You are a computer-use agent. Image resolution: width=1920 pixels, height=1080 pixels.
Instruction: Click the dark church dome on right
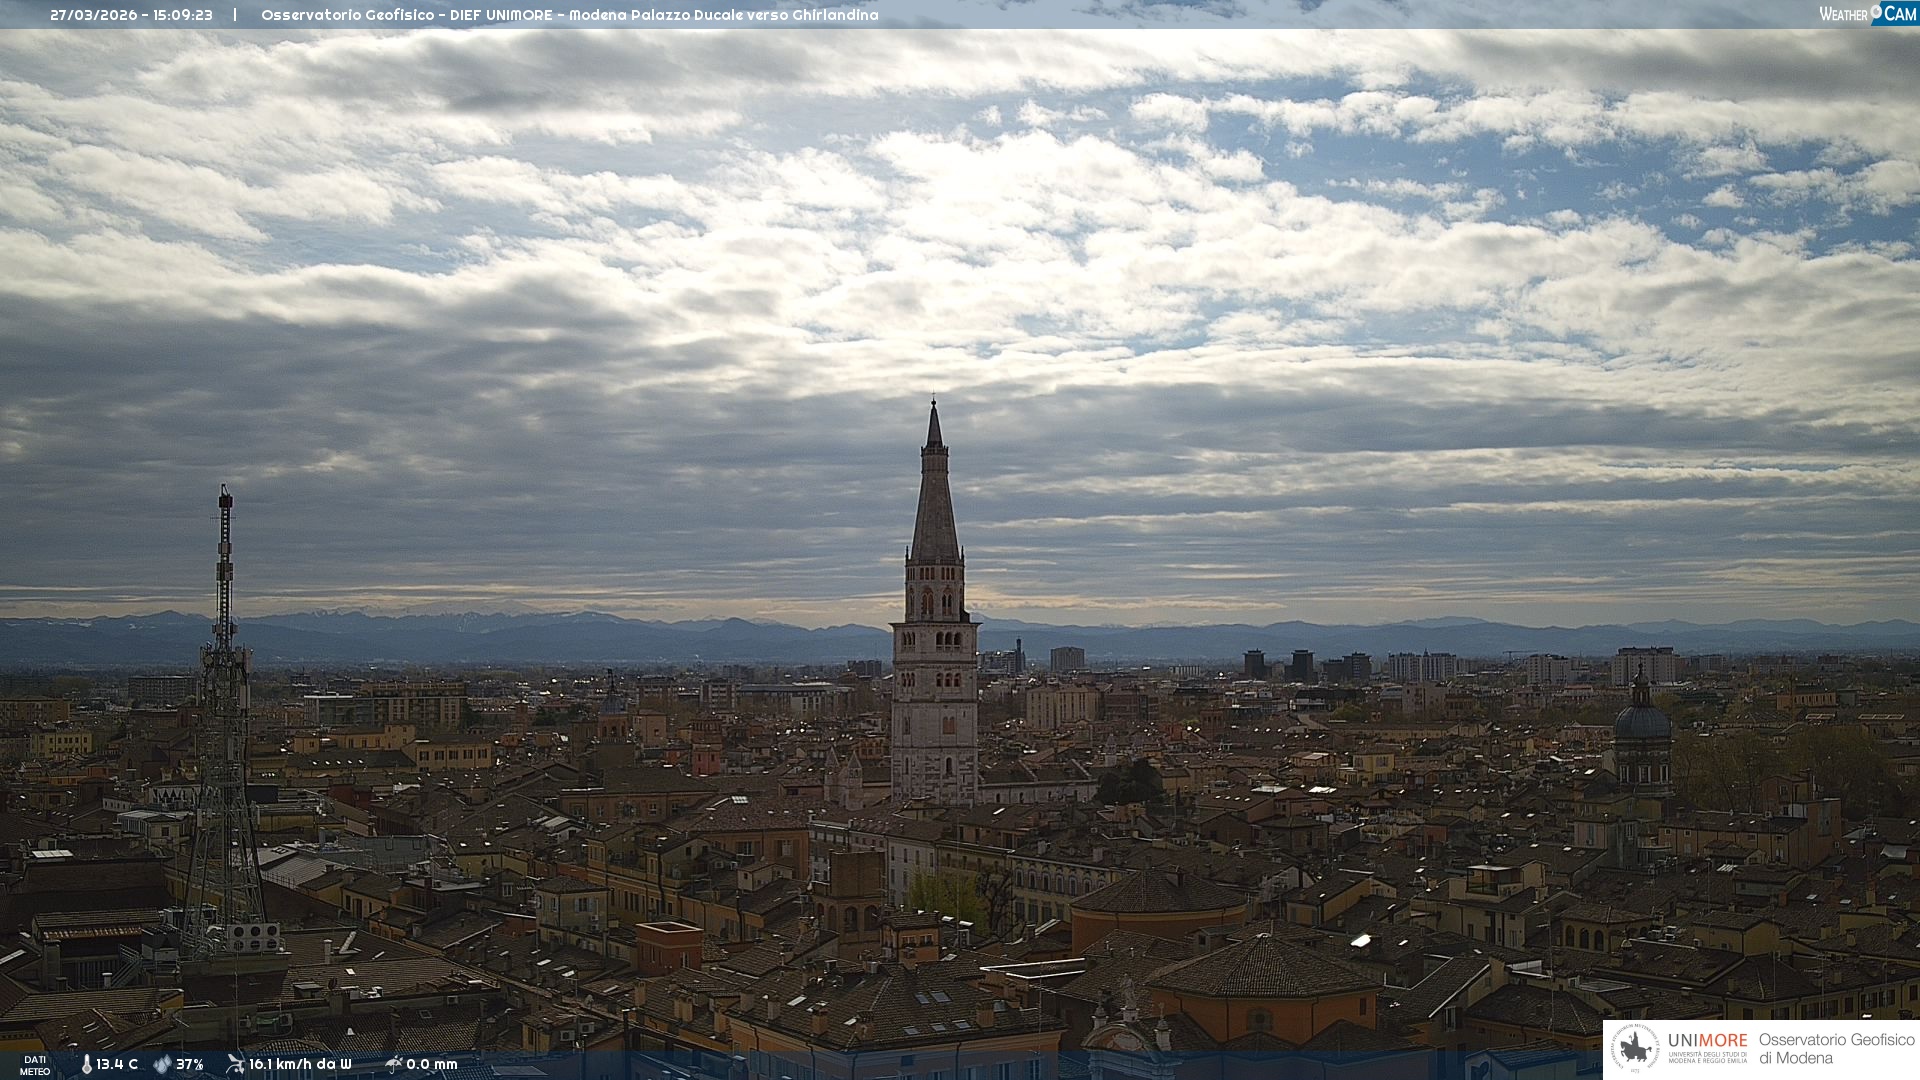1642,720
